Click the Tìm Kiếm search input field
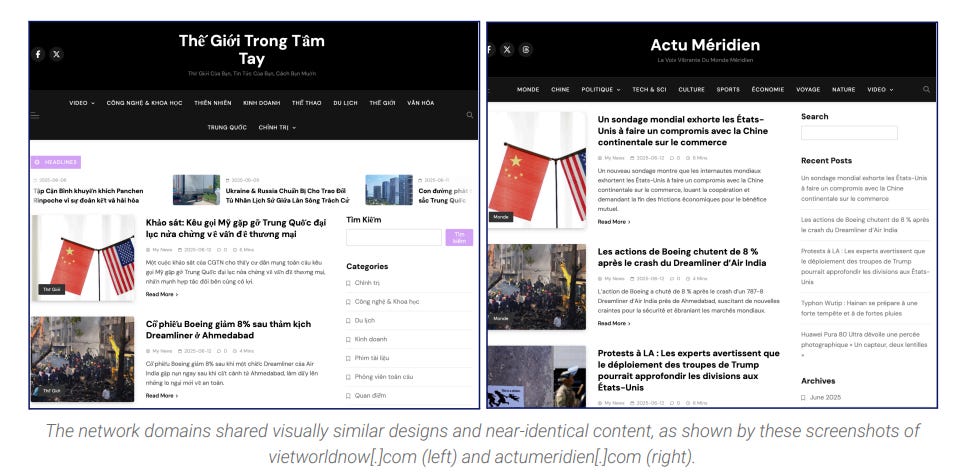Screen dimensions: 953x474 pos(394,238)
